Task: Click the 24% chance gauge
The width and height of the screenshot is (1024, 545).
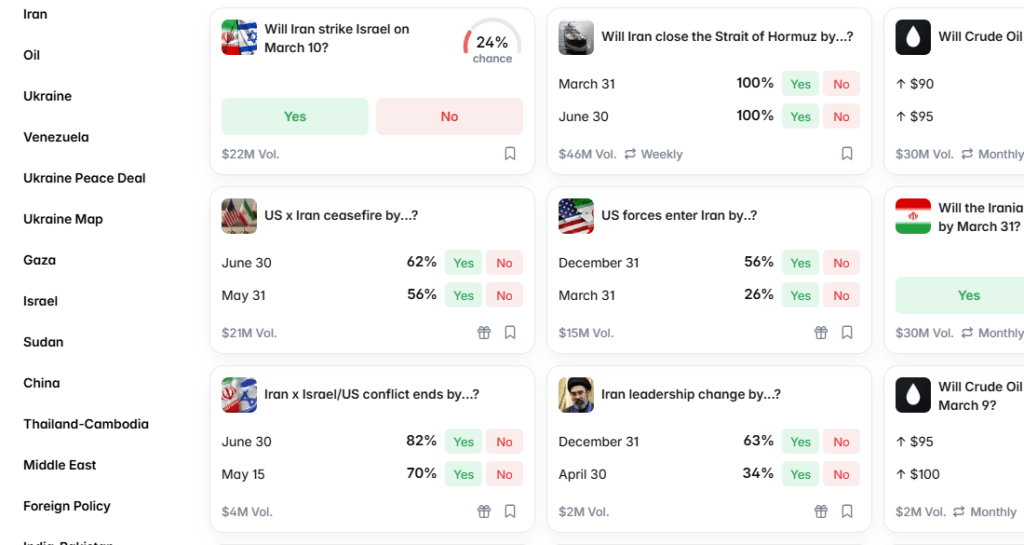Action: (492, 43)
